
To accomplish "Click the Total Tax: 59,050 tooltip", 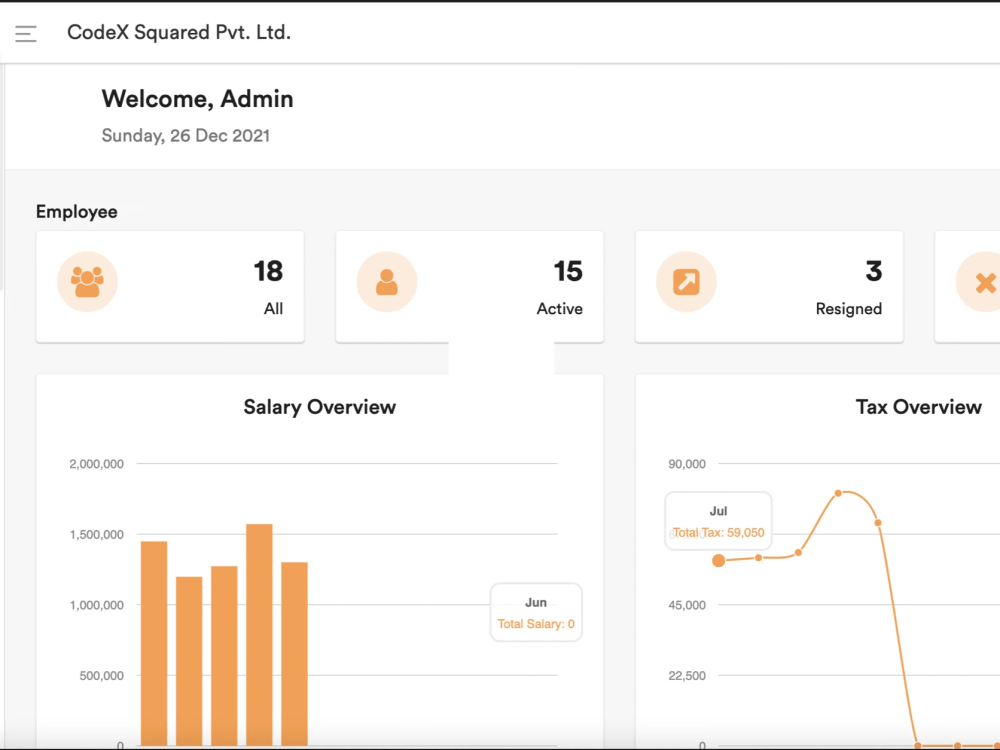I will pos(719,521).
